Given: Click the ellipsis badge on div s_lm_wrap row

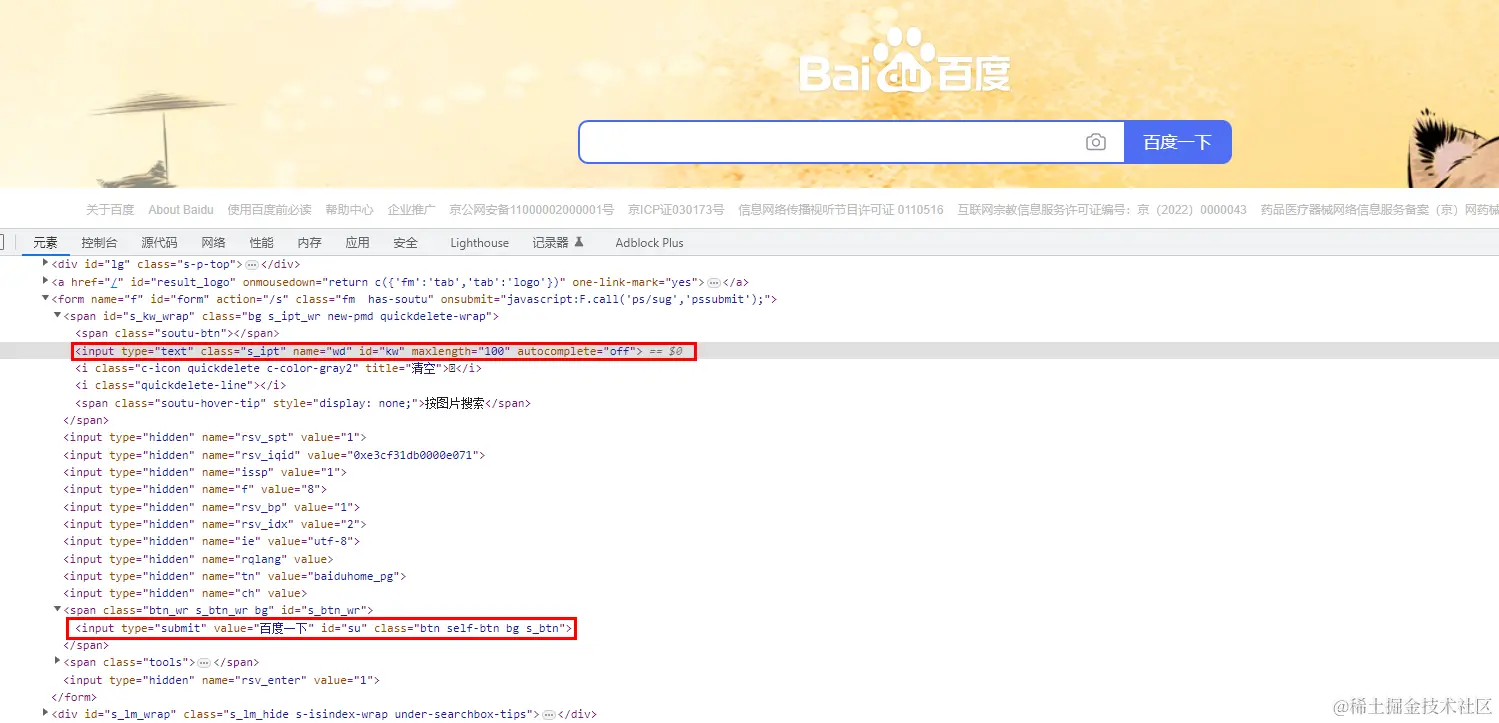Looking at the screenshot, I should [548, 715].
